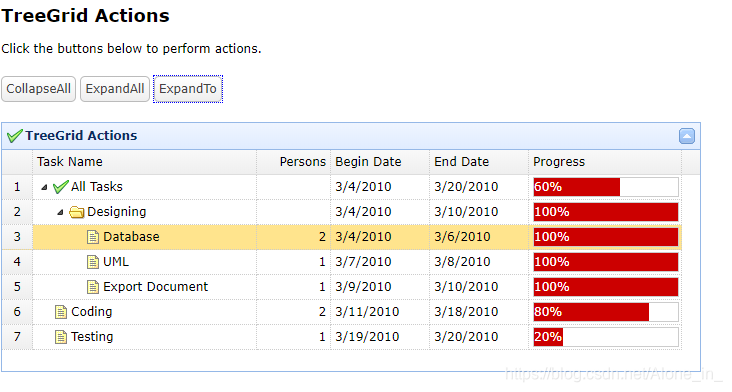Click the ExpandAll button
Viewport: 732px width, 392px height.
point(115,89)
